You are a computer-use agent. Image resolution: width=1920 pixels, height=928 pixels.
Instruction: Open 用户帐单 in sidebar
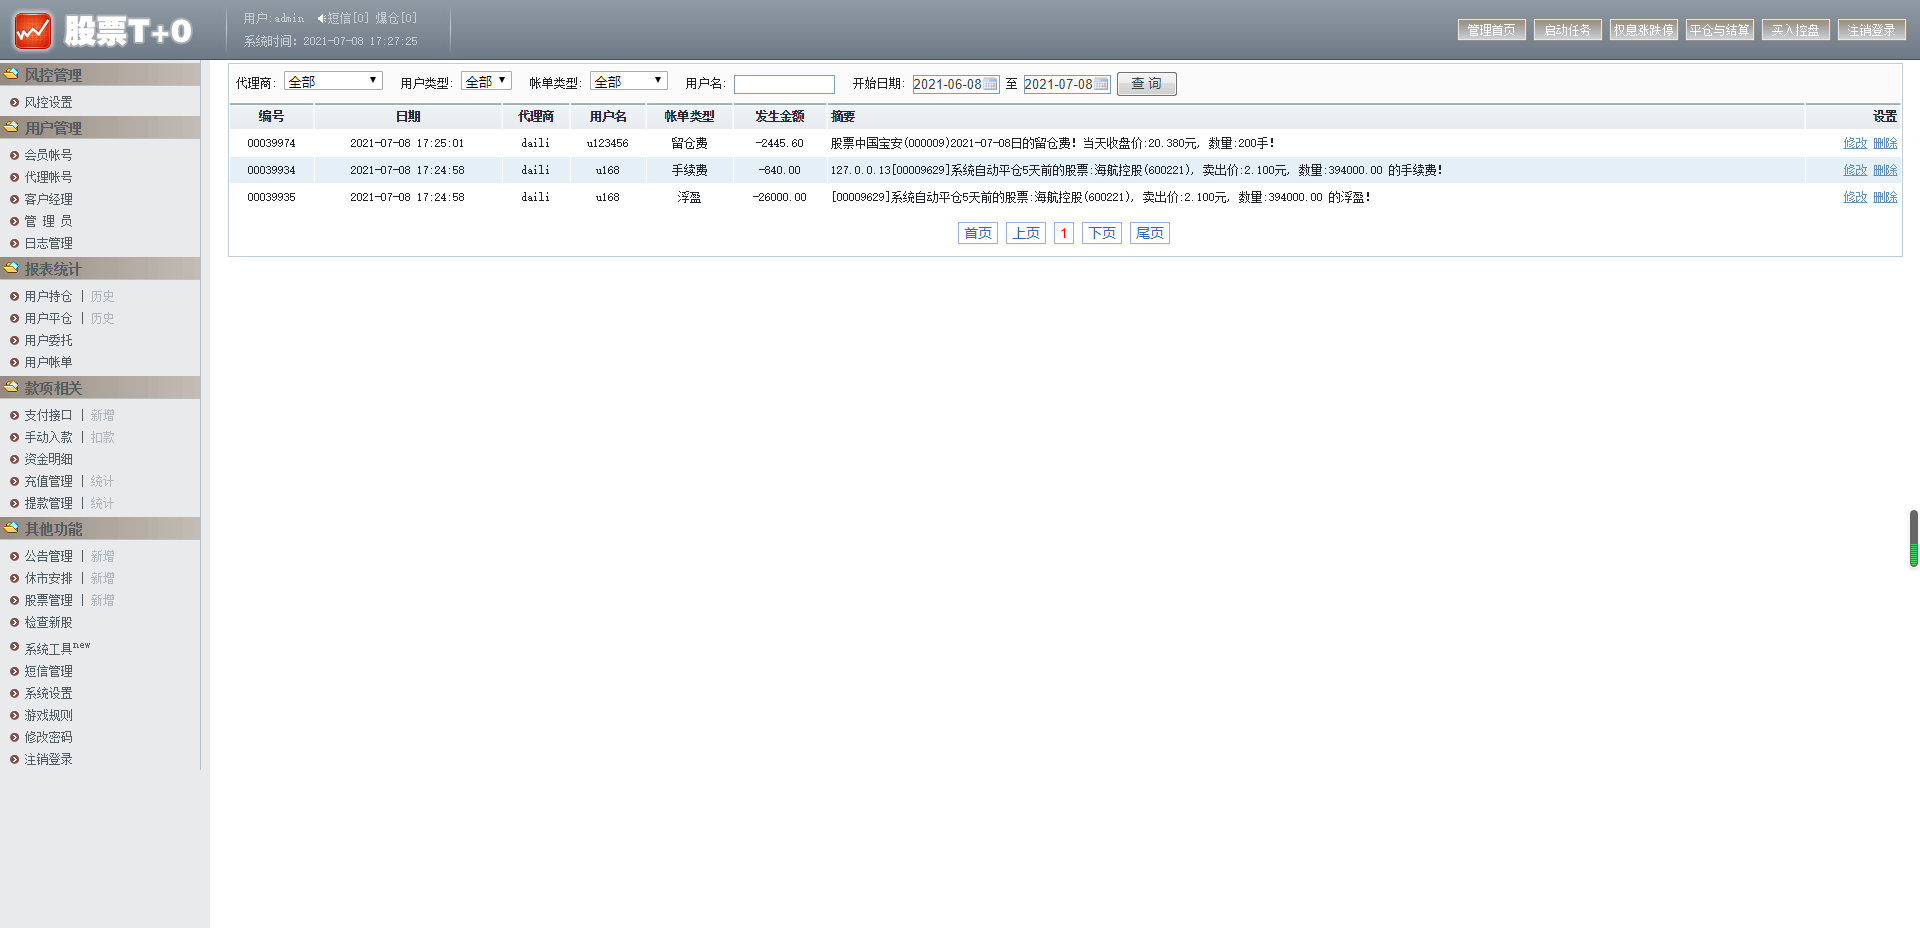pos(48,362)
